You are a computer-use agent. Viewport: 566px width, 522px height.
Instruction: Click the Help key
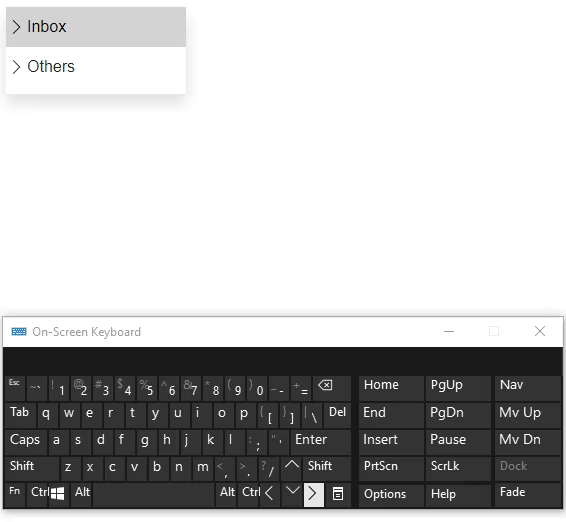[458, 495]
